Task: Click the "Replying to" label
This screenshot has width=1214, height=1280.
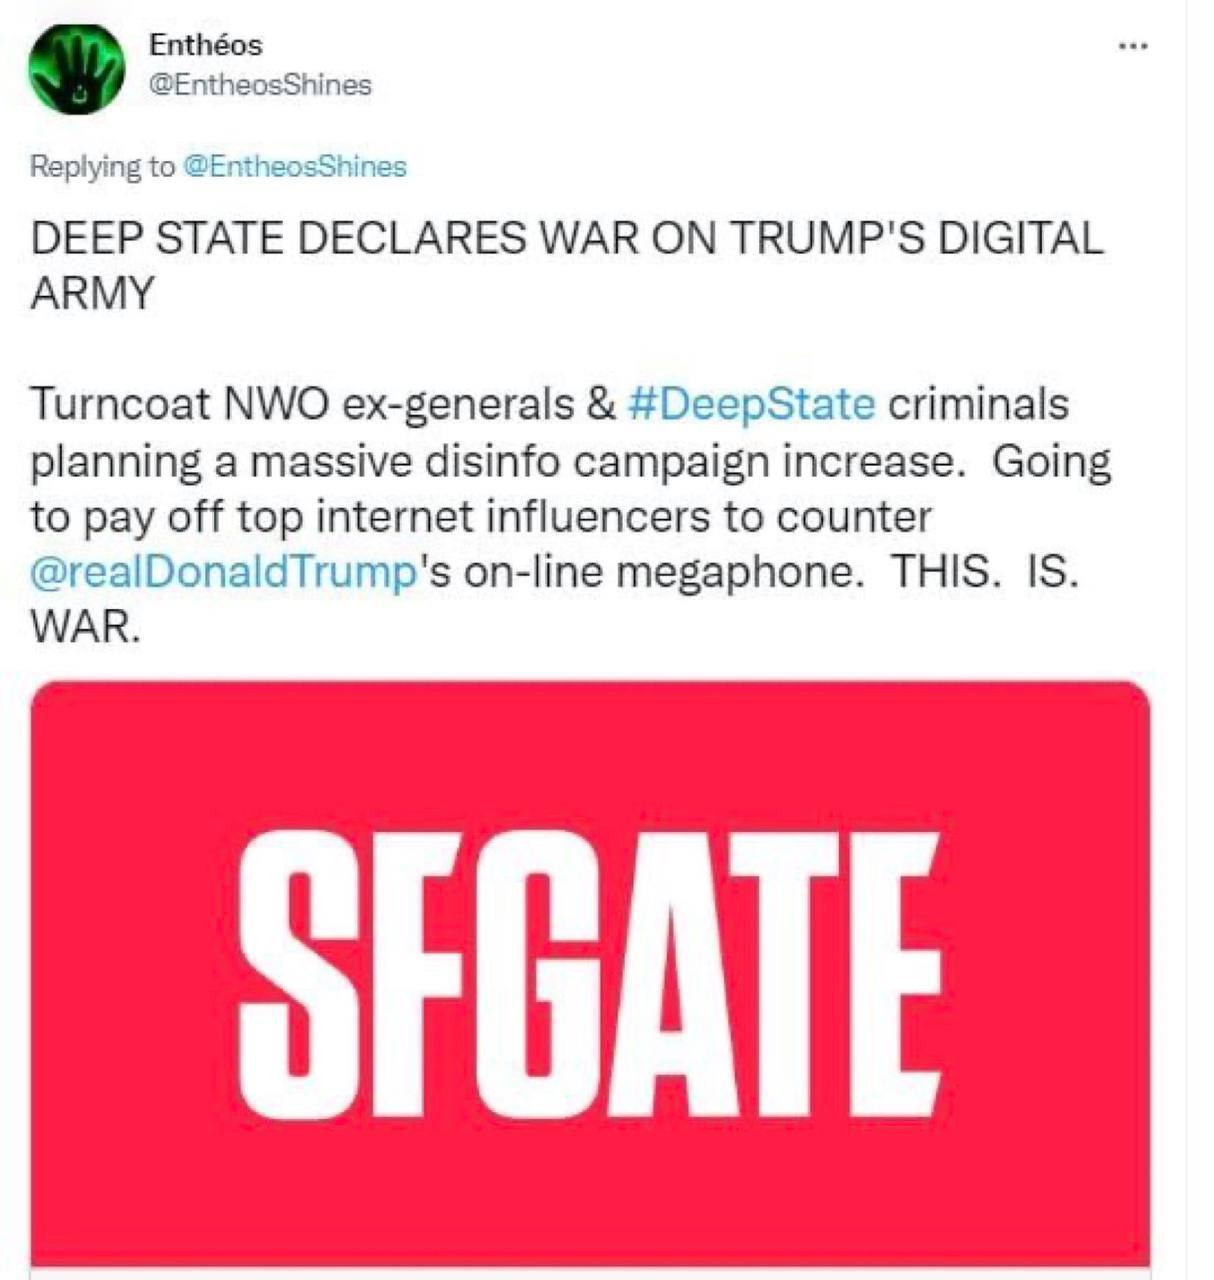Action: click(102, 166)
